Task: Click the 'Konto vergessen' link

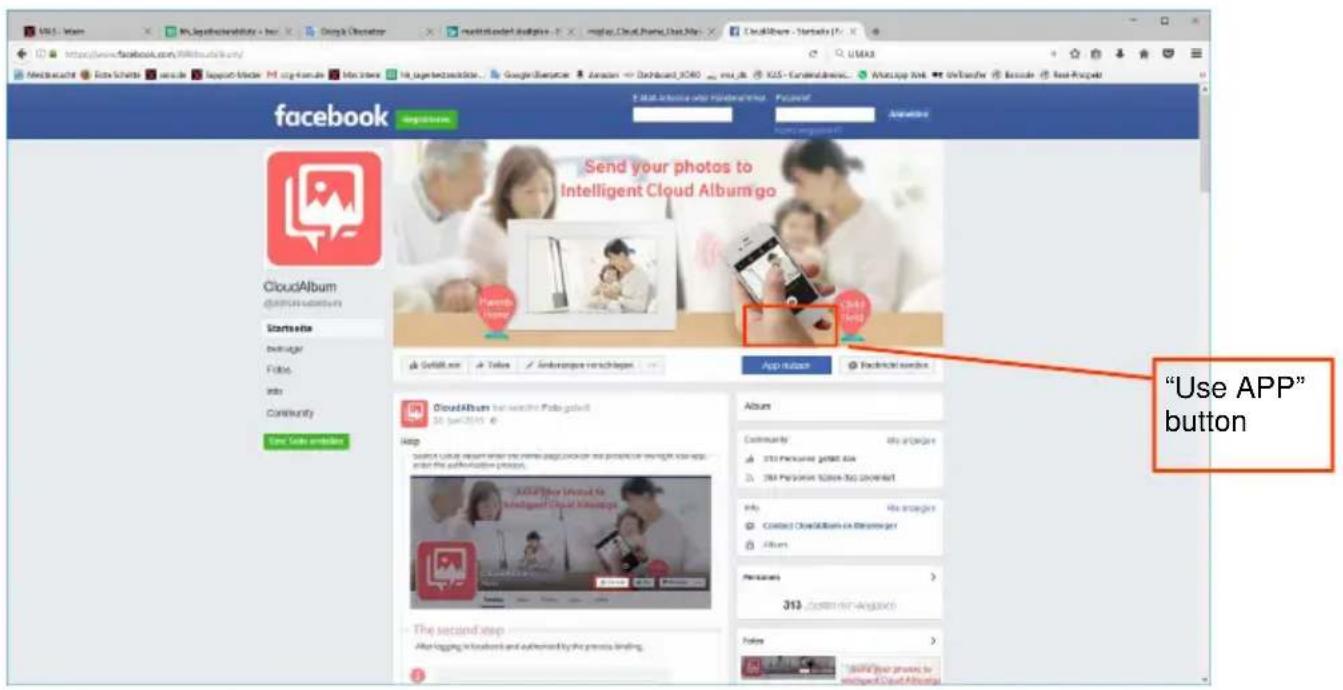Action: tap(808, 130)
